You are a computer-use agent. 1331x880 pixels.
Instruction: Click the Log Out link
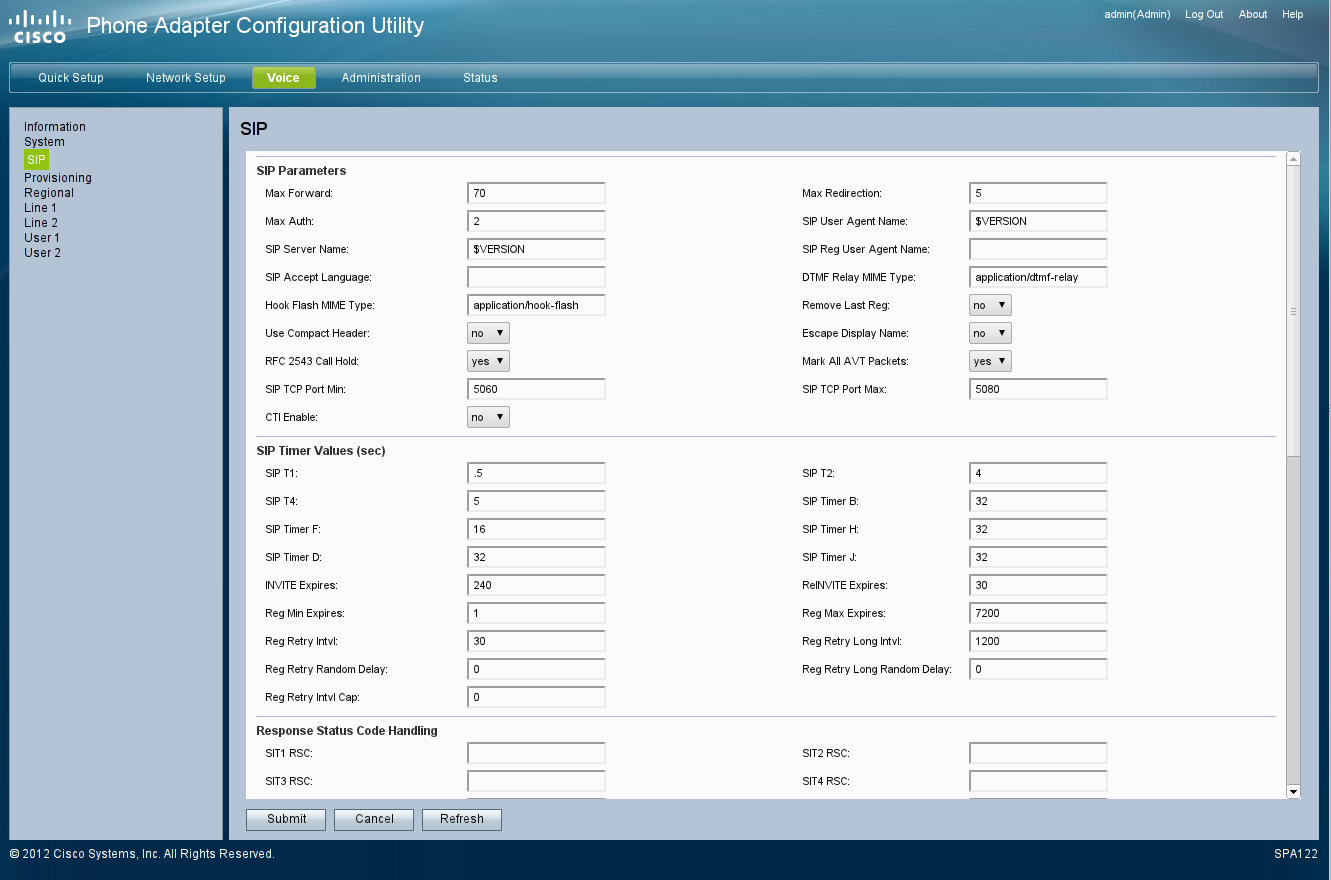1204,15
